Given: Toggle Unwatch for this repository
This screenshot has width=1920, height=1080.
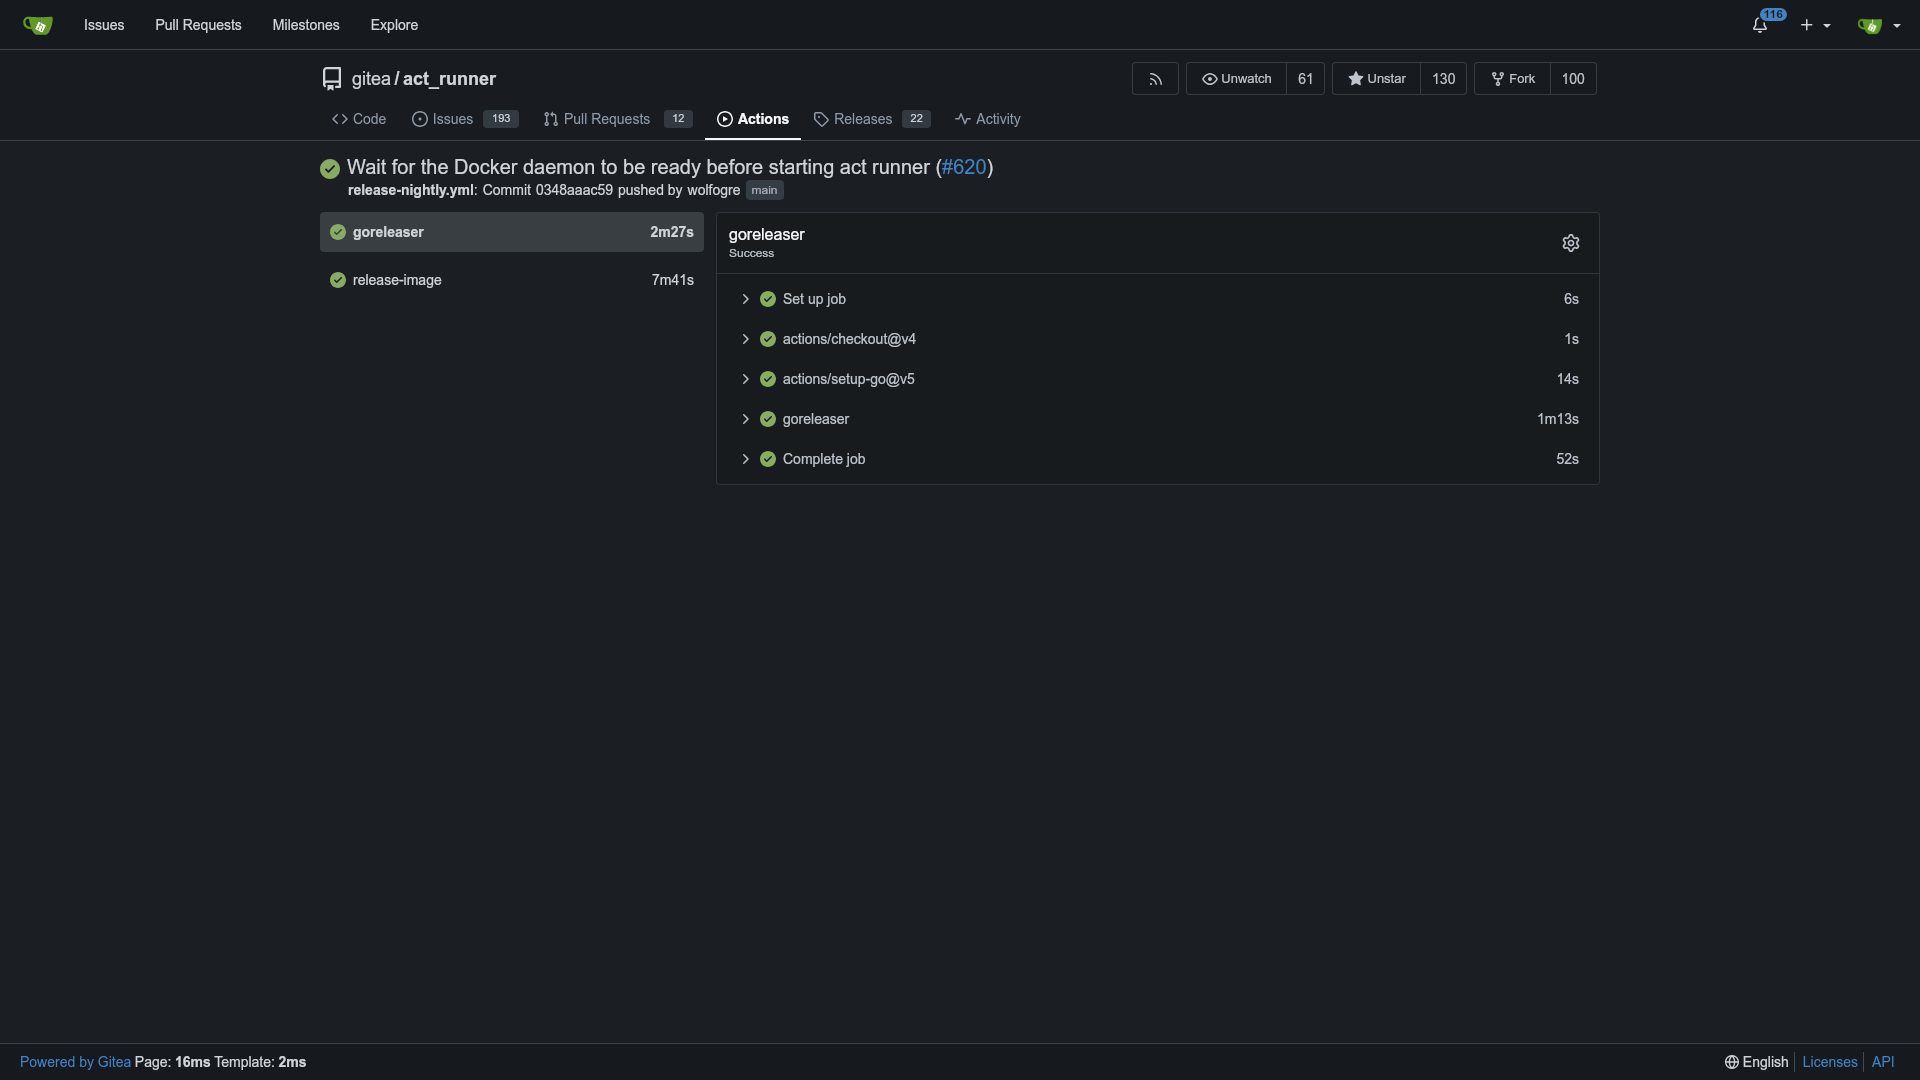Looking at the screenshot, I should (1237, 79).
